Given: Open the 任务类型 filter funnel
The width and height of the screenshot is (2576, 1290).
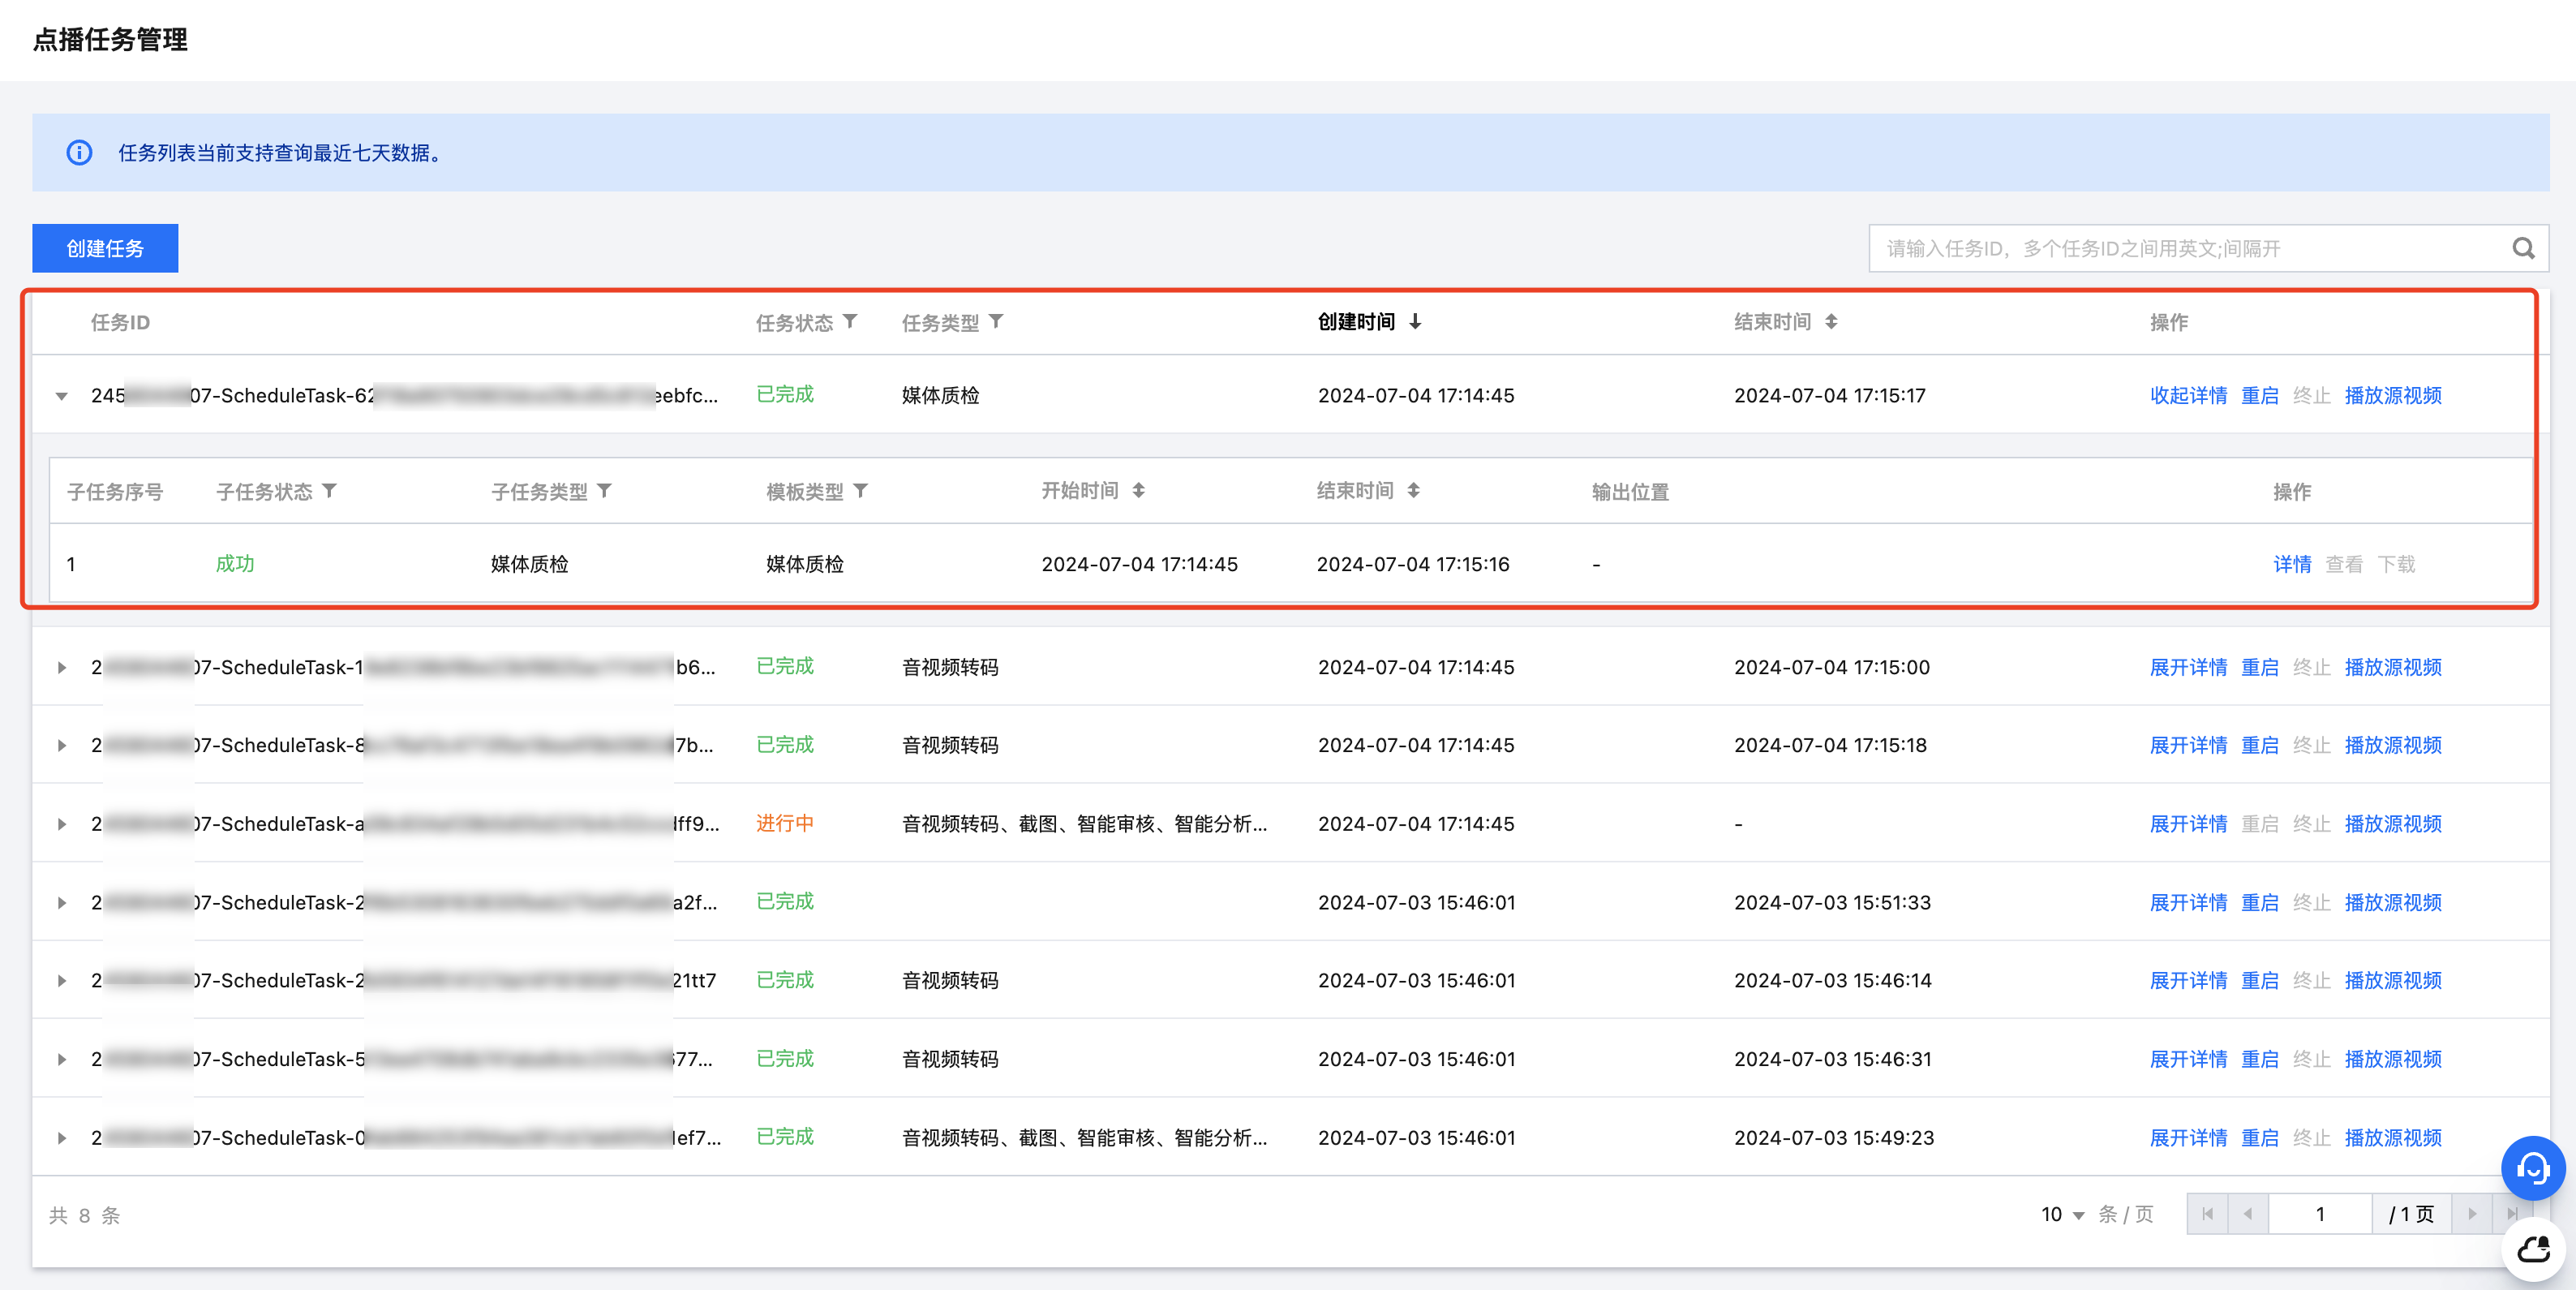Looking at the screenshot, I should coord(996,322).
